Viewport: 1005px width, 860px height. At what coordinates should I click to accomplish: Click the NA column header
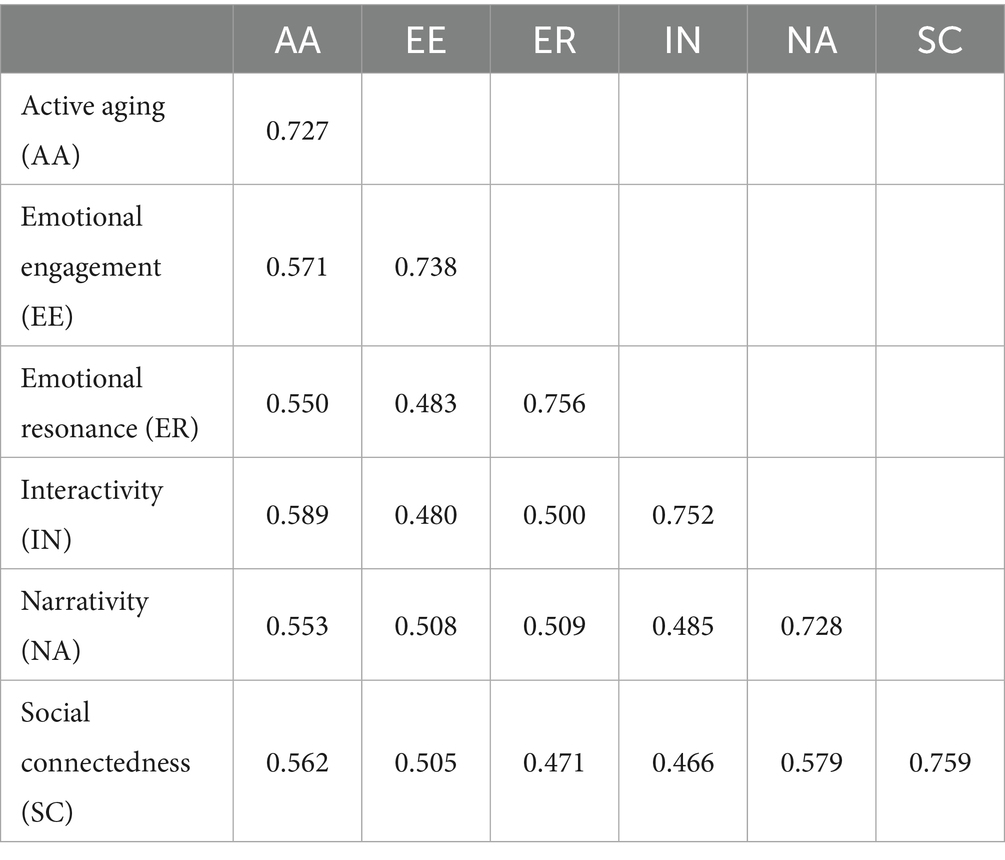click(x=811, y=41)
